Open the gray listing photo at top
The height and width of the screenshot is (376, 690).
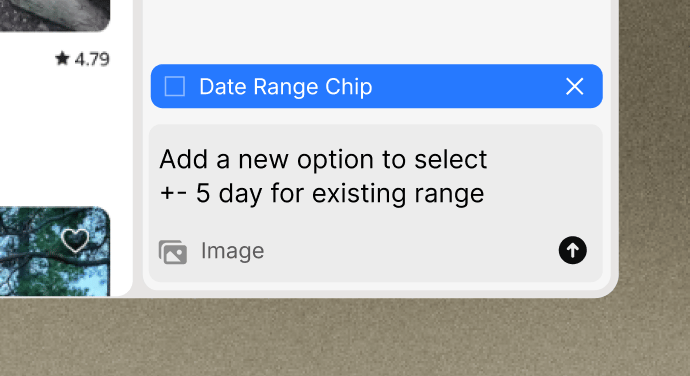click(x=55, y=15)
